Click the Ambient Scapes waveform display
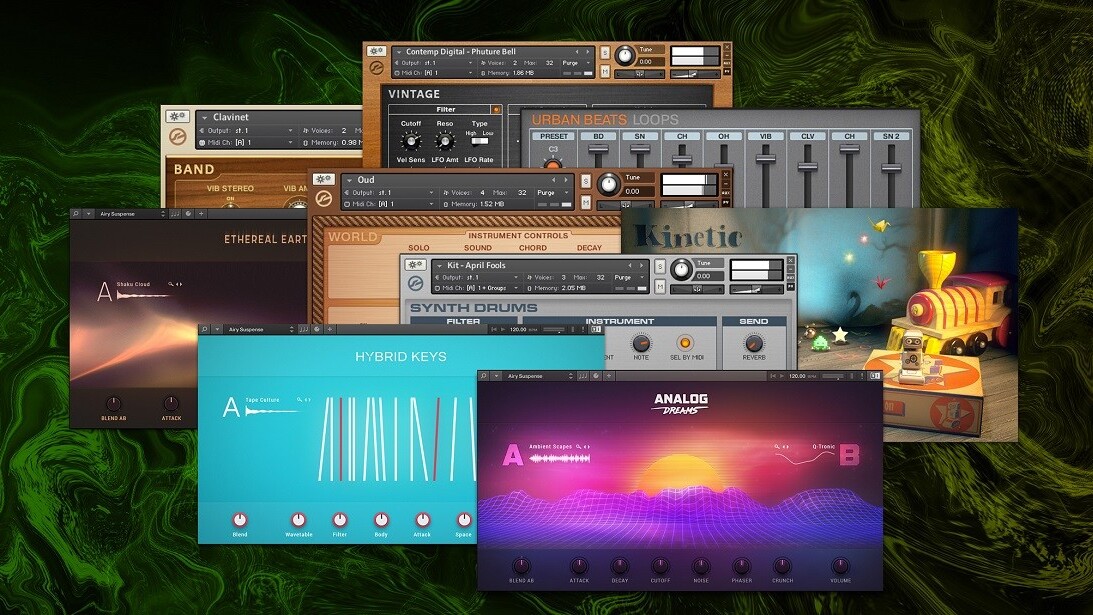Screen dimensions: 1093x615 coord(559,458)
